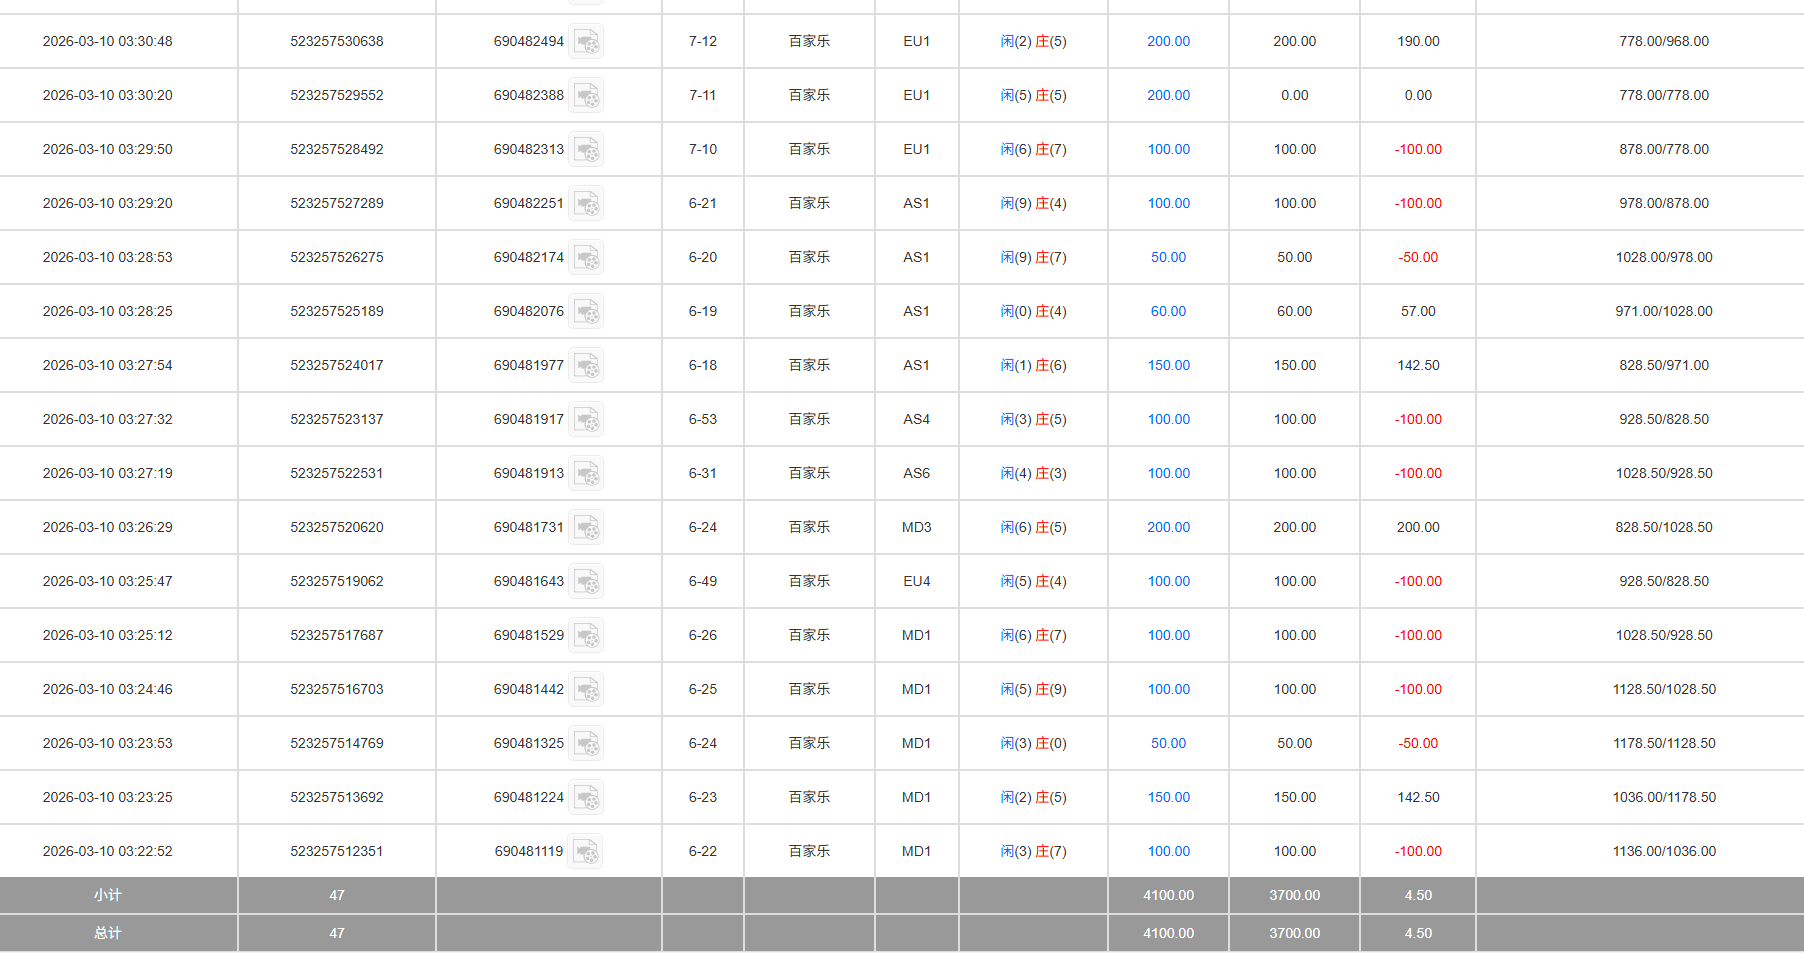Viewport: 1804px width, 953px height.
Task: Open the blue 200.00 bet amount link
Action: 1167,41
